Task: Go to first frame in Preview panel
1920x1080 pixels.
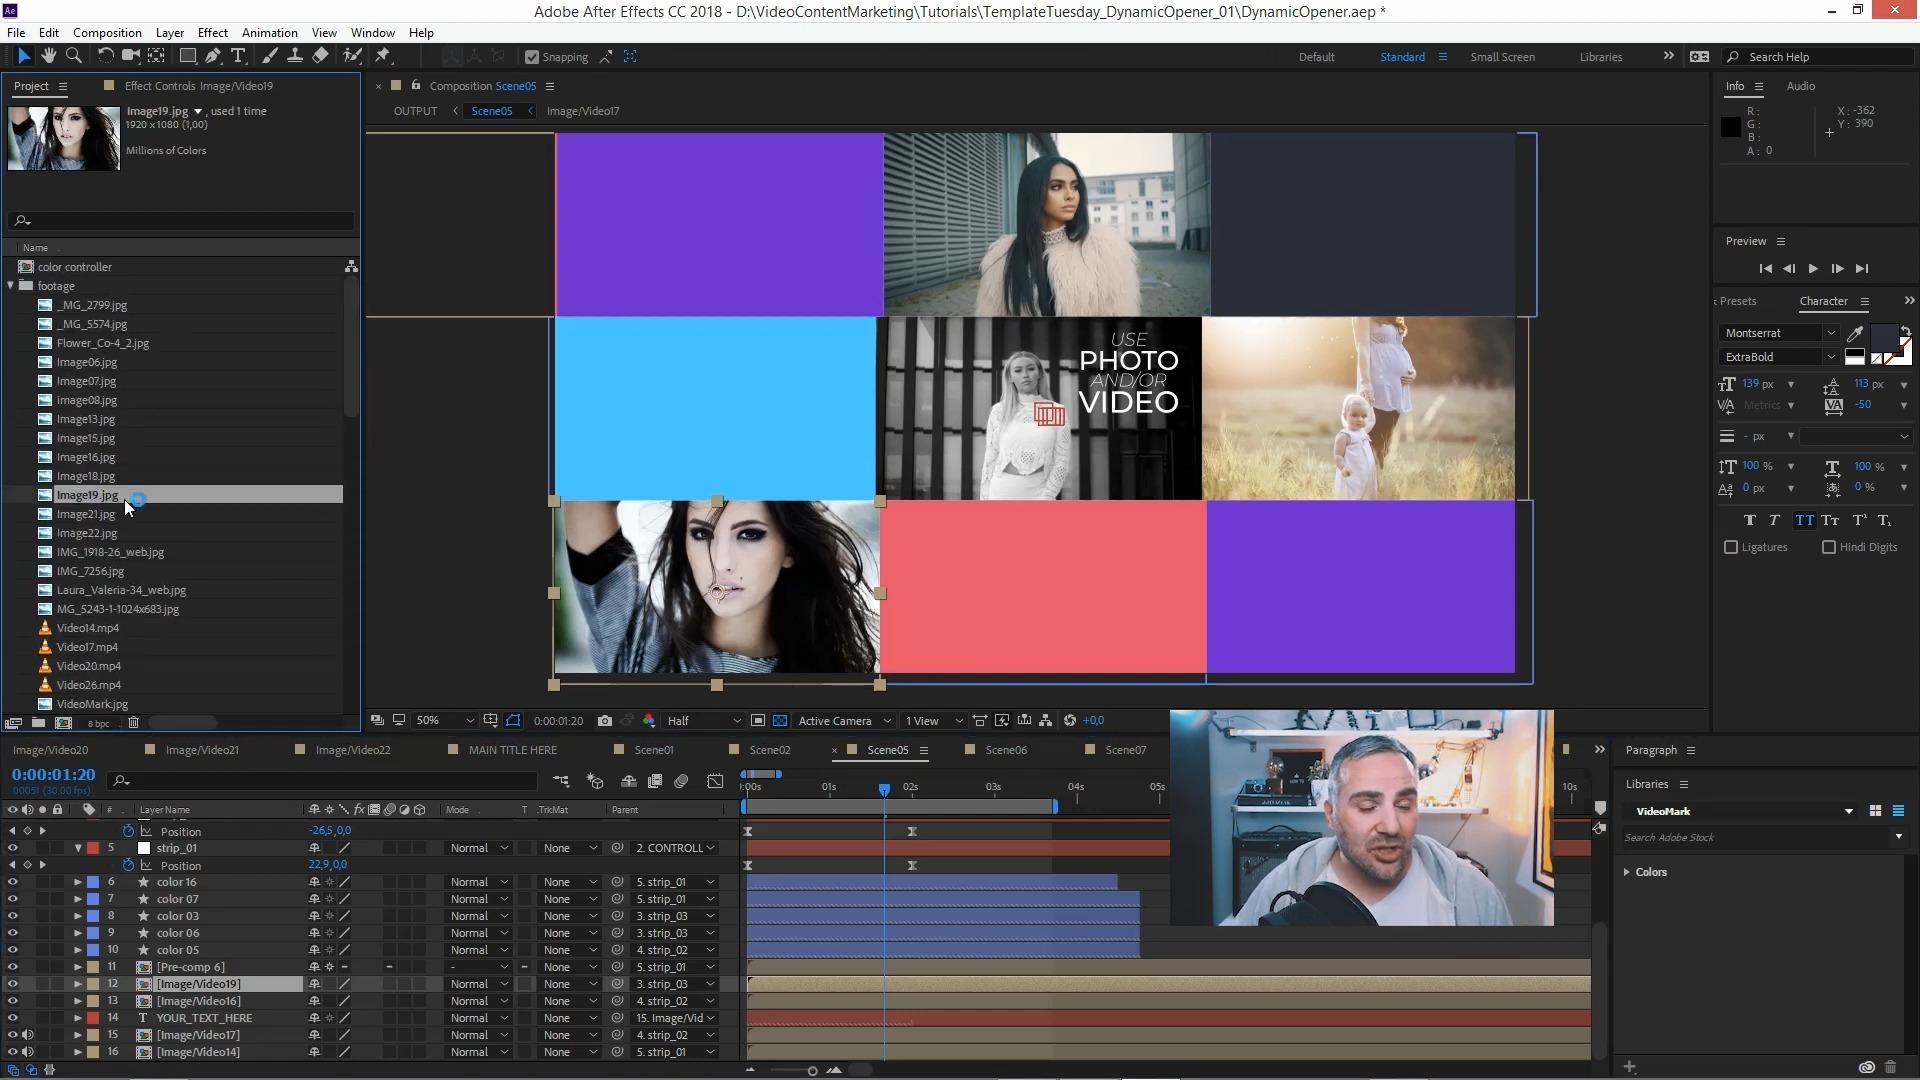Action: click(1765, 268)
